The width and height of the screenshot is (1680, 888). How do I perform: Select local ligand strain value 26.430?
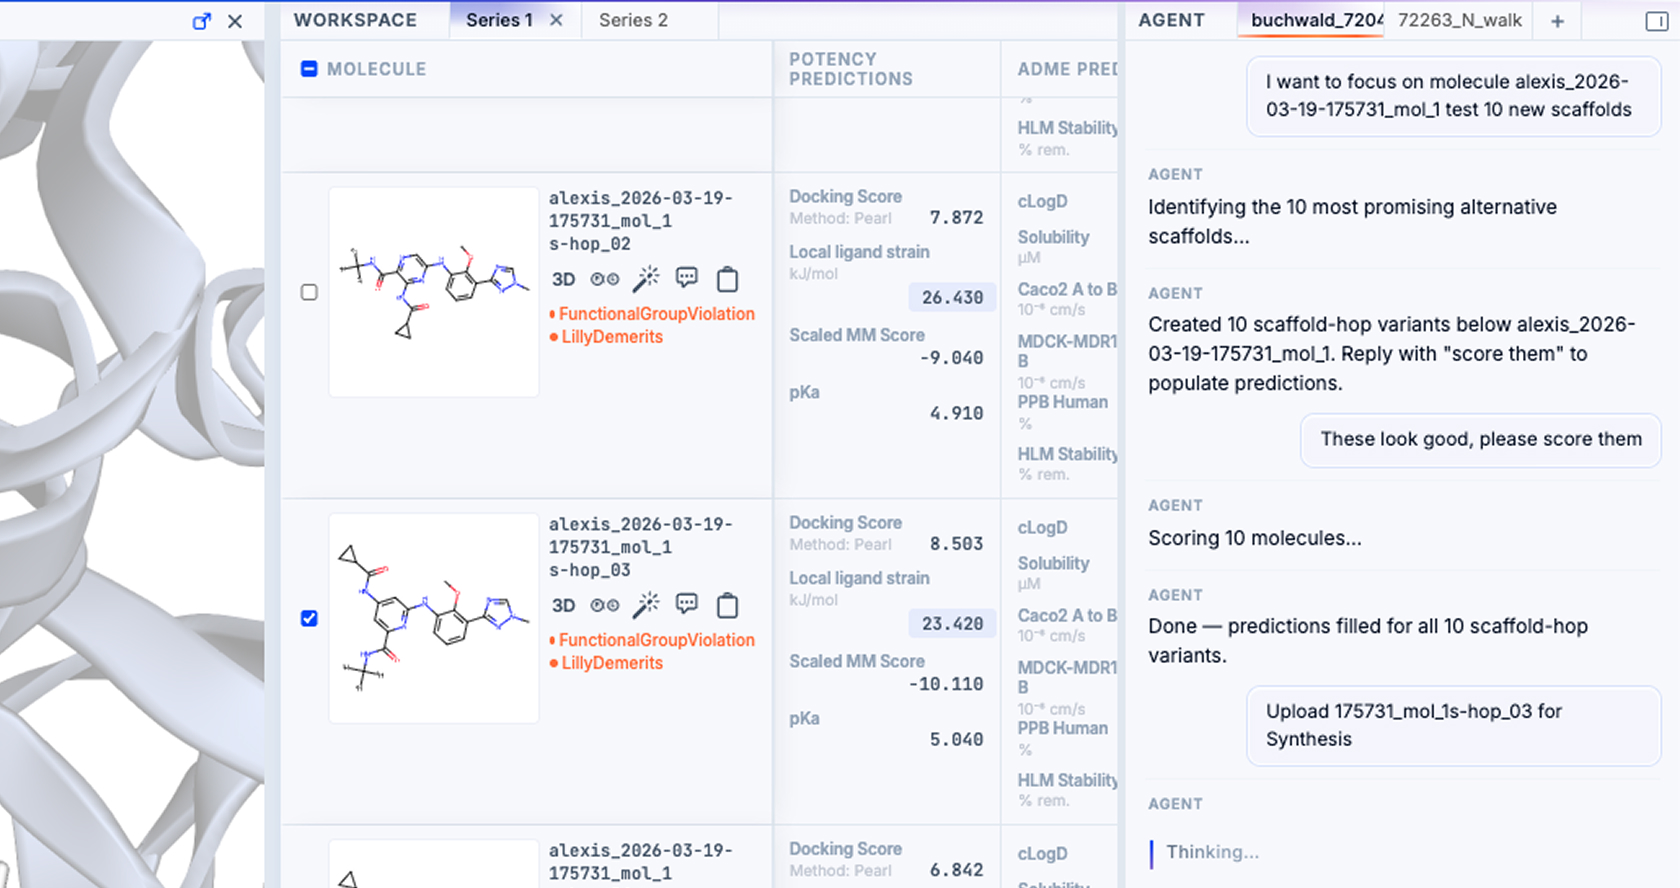pos(952,297)
